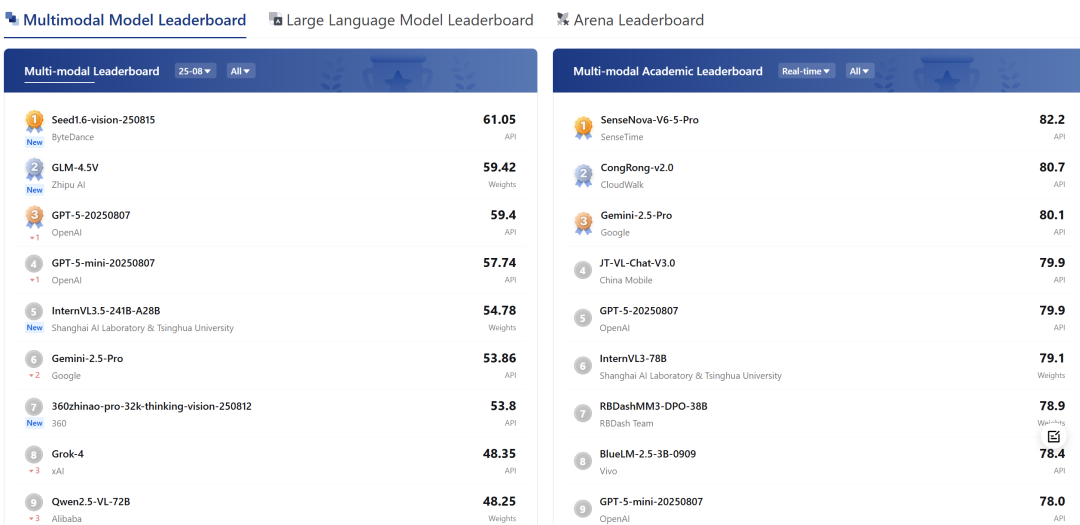This screenshot has height=525, width=1080.
Task: Click the rank 8 badge beside Grok-4
Action: click(x=35, y=455)
